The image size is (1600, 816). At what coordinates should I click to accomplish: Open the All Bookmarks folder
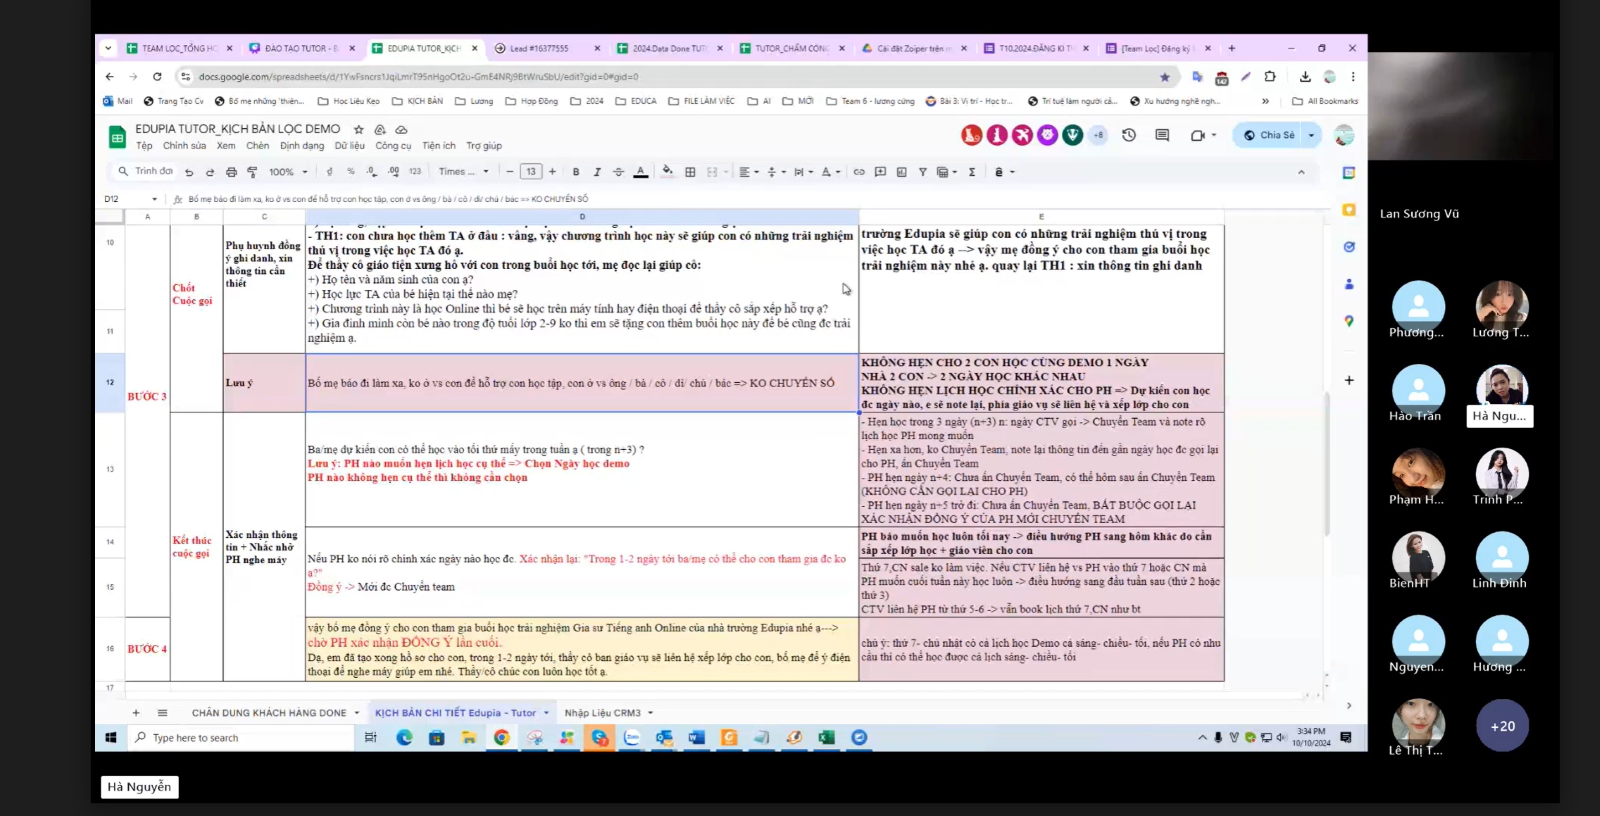click(1325, 101)
